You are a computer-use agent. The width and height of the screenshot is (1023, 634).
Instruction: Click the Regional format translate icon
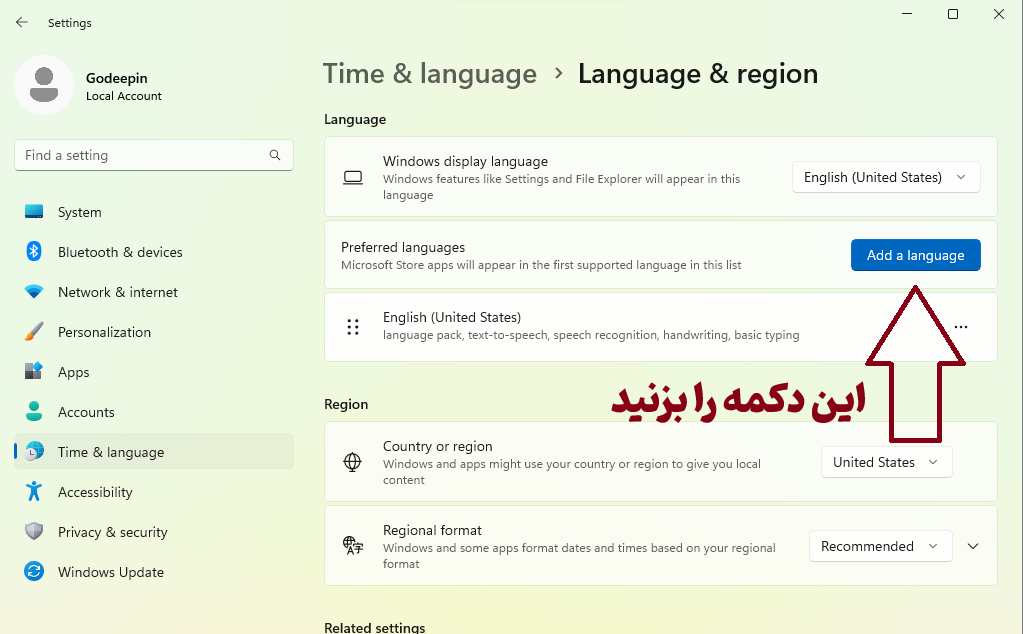pyautogui.click(x=353, y=545)
